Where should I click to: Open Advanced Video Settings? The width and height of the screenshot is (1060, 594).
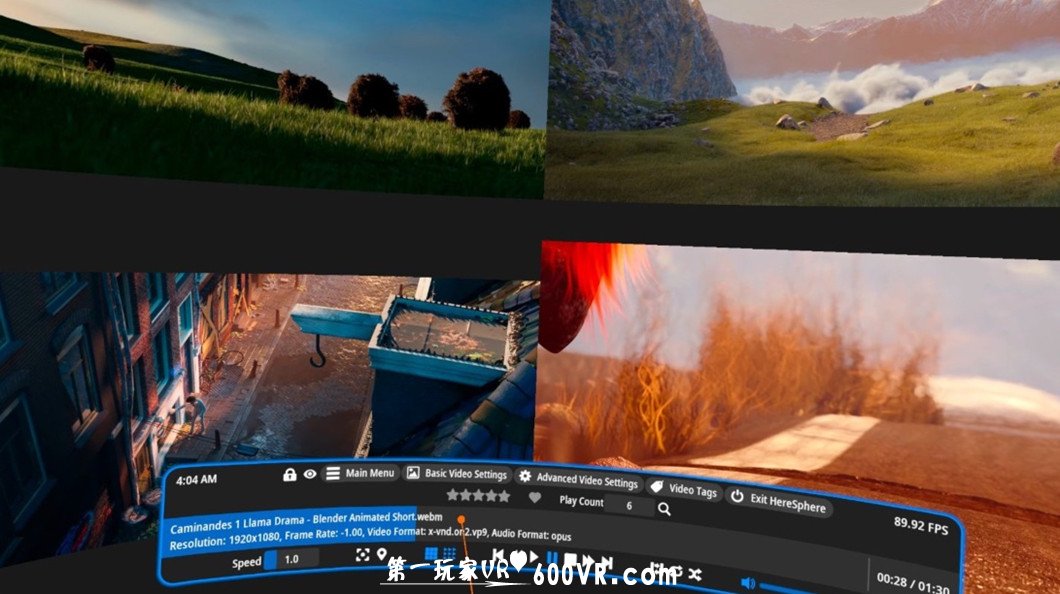tap(579, 479)
